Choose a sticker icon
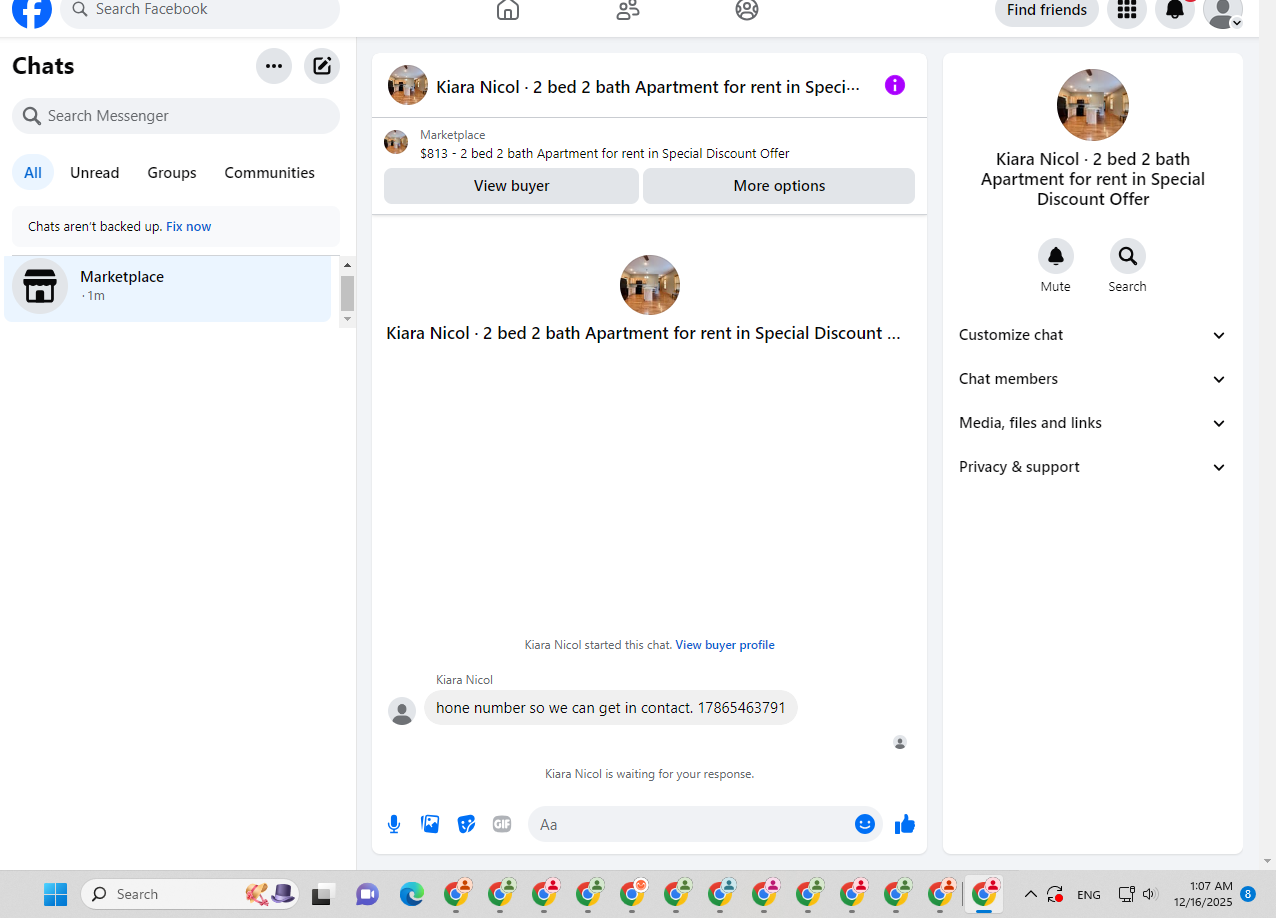1276x918 pixels. coord(466,824)
